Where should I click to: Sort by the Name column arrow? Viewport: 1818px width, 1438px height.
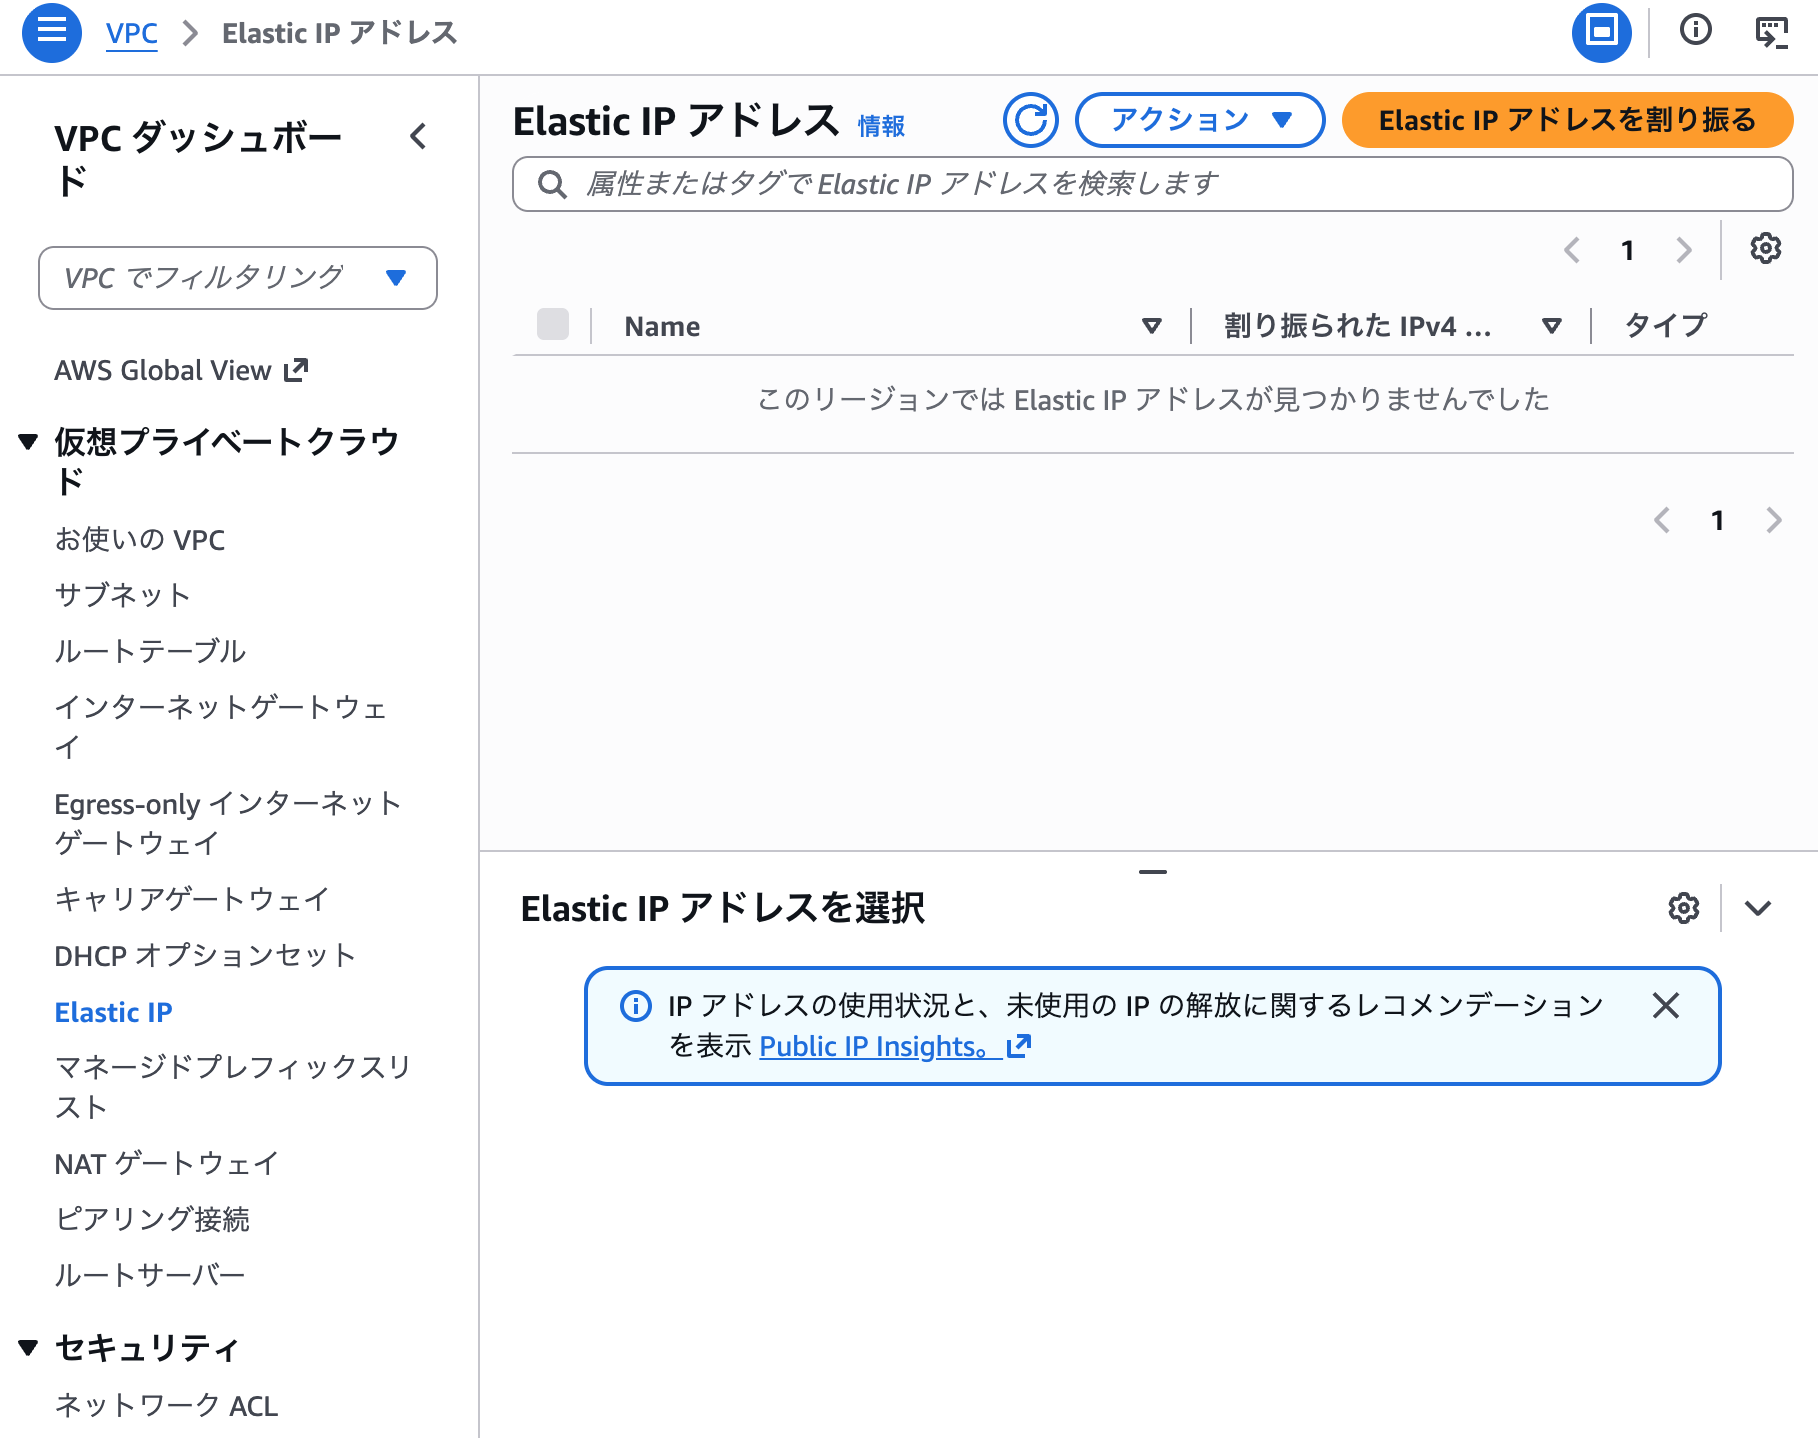1152,326
